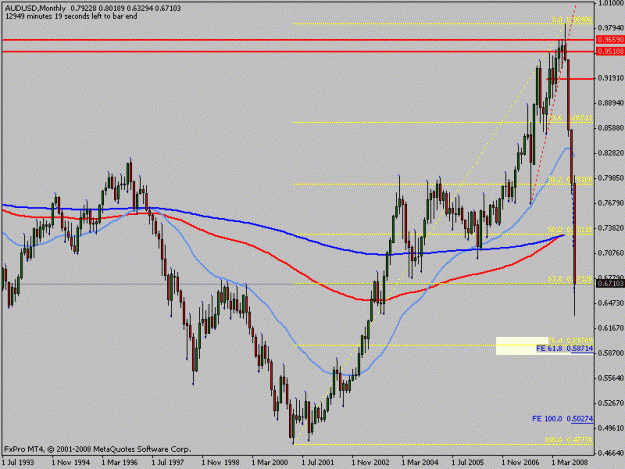Click the '1 Mar 2004' date label
Screen dimensions: 625x469
click(420, 463)
